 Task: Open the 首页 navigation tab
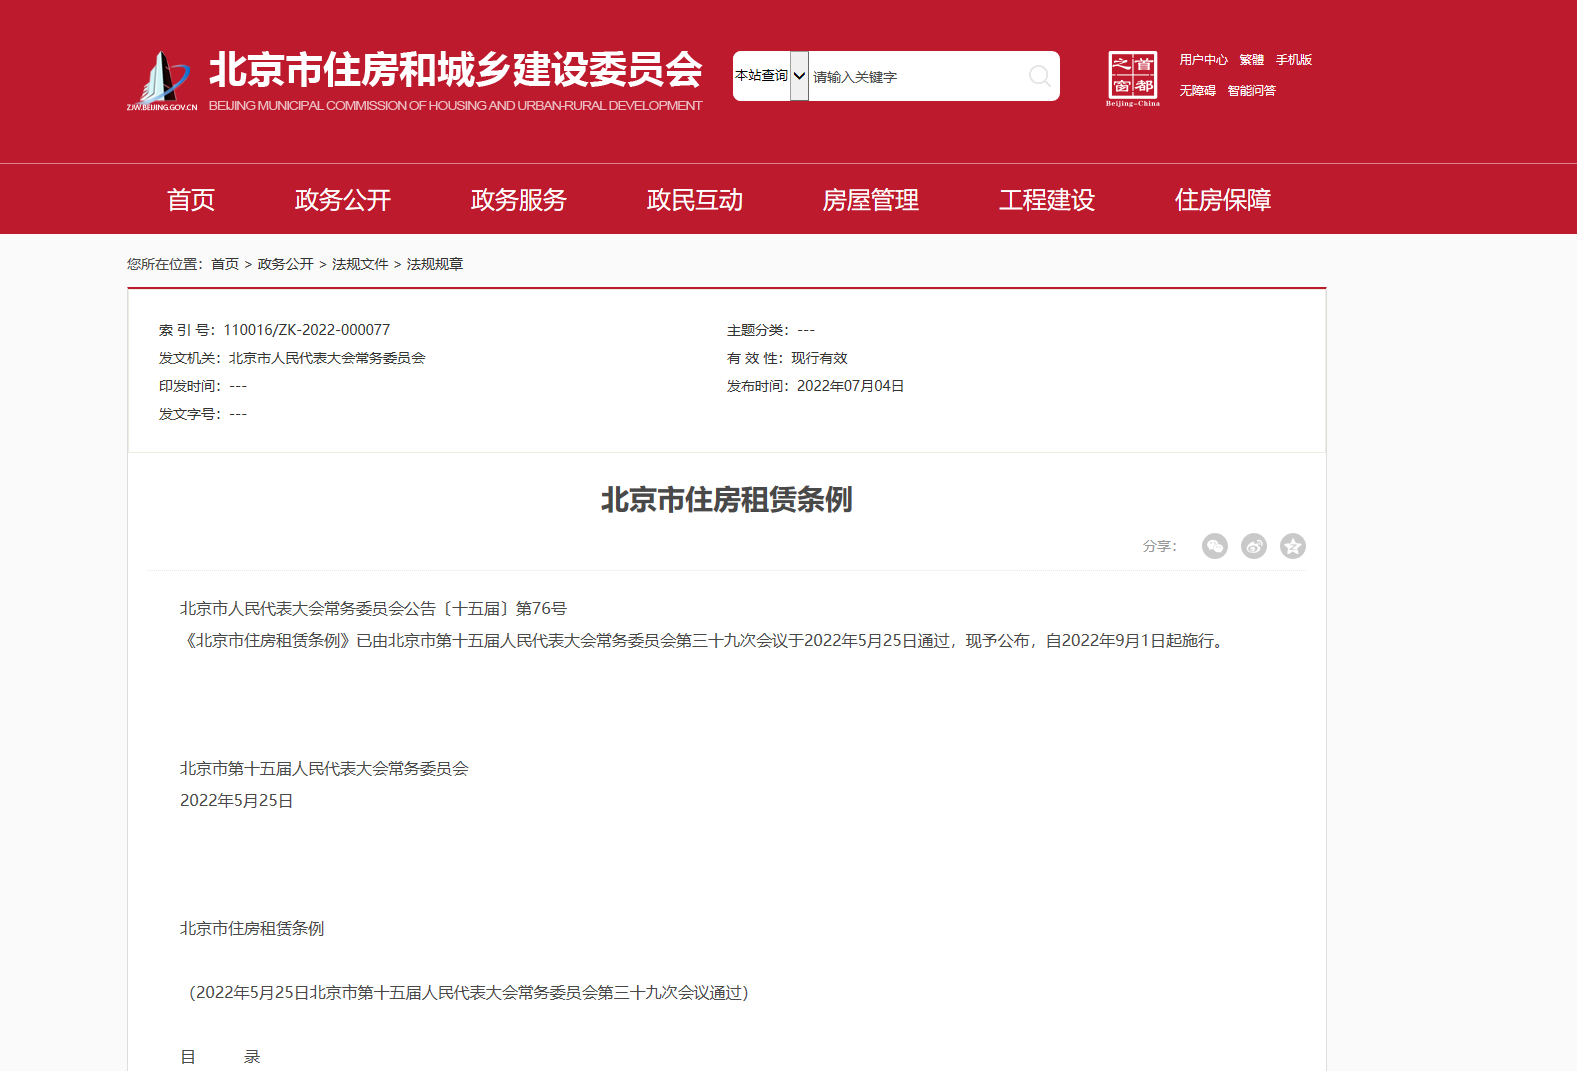point(191,200)
